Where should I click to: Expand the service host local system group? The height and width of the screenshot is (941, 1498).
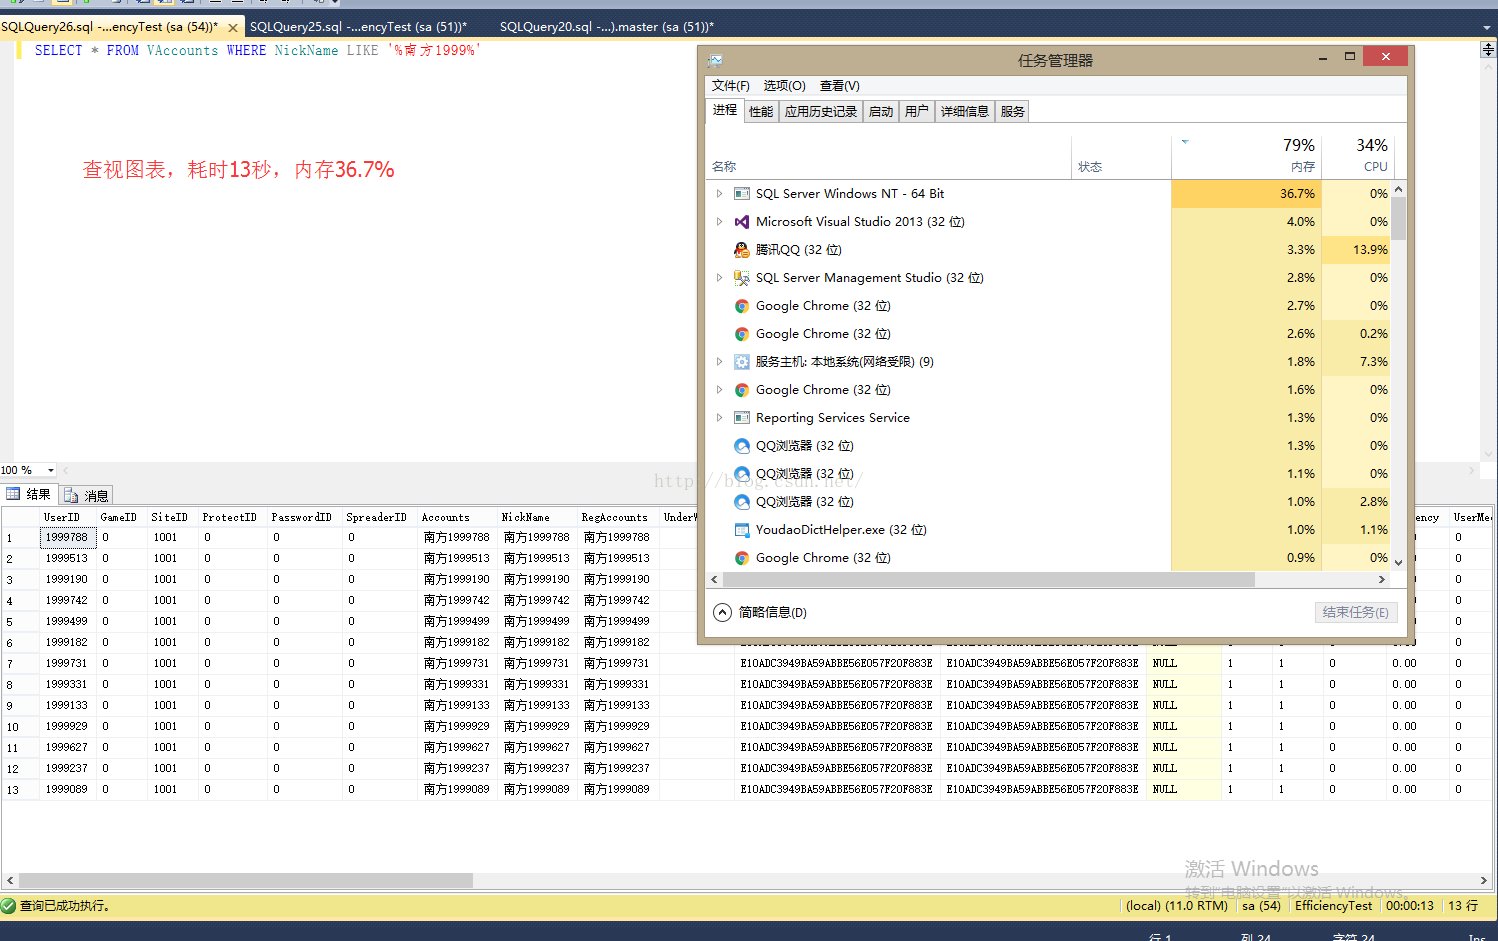[719, 362]
